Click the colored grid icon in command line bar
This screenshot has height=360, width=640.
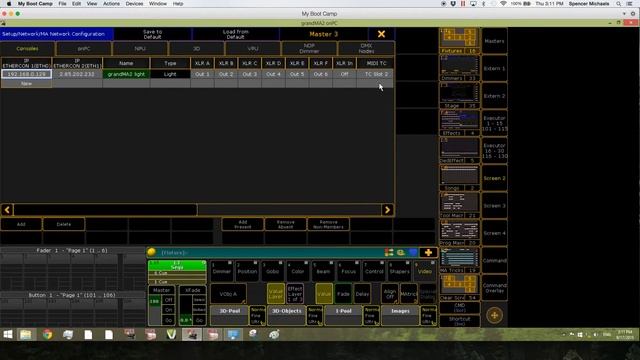coord(389,253)
